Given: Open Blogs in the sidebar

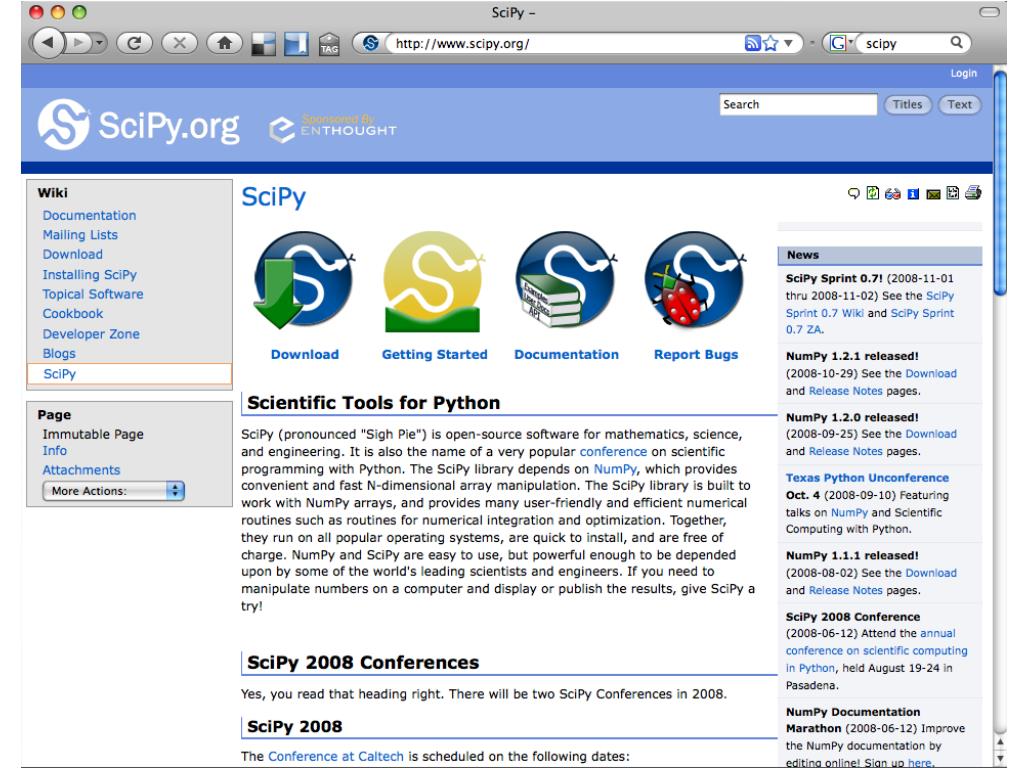Looking at the screenshot, I should (59, 354).
